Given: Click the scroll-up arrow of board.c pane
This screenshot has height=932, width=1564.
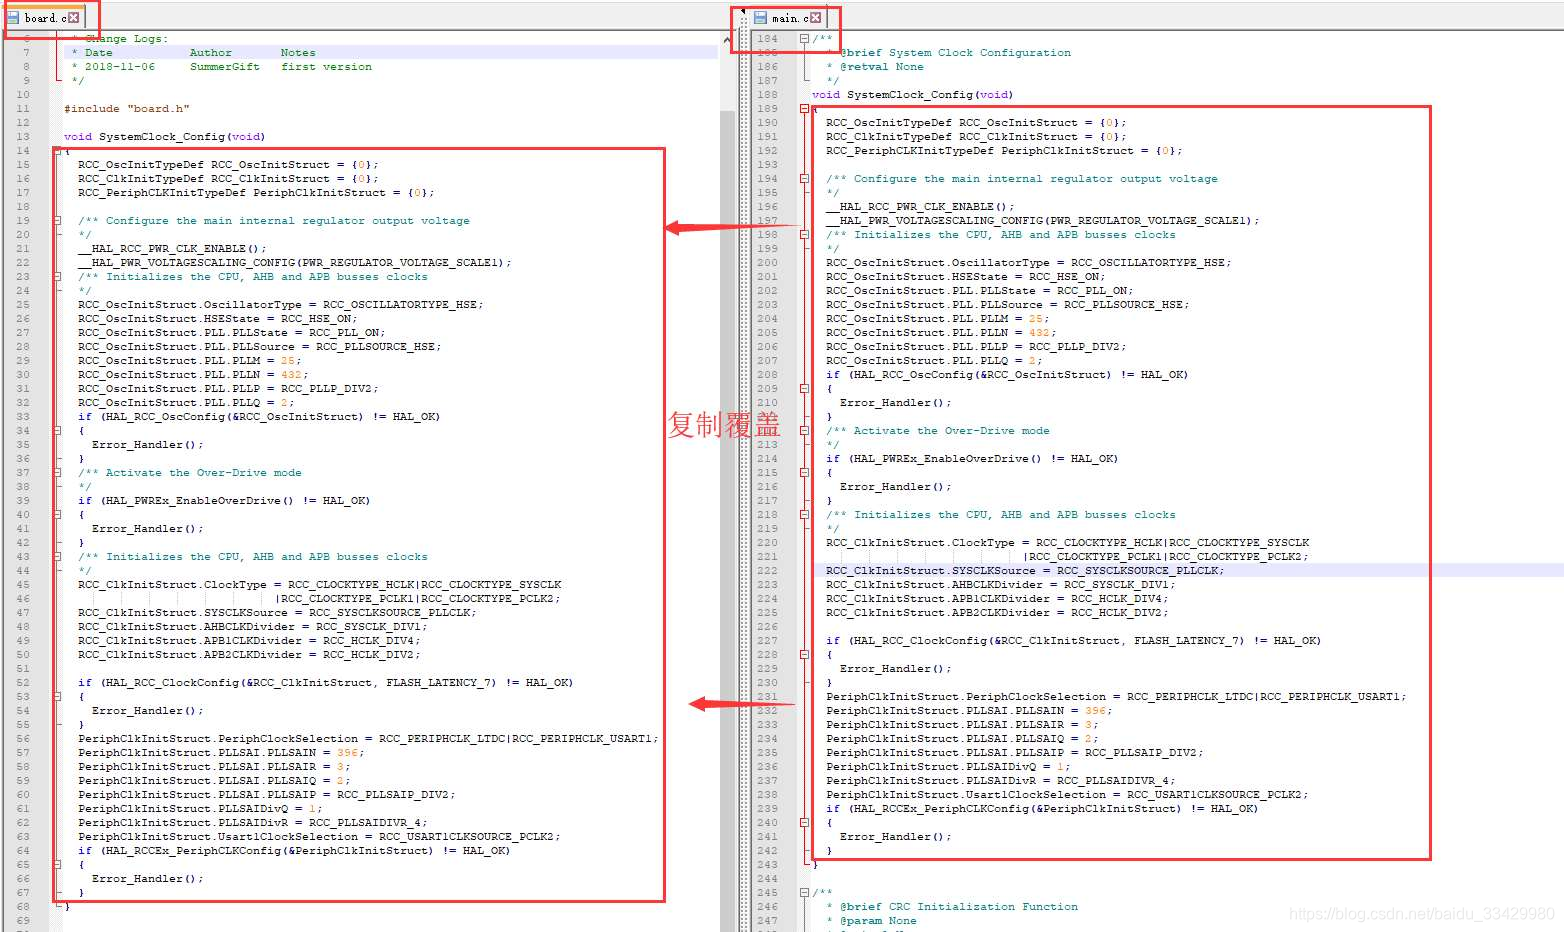Looking at the screenshot, I should coord(727,39).
